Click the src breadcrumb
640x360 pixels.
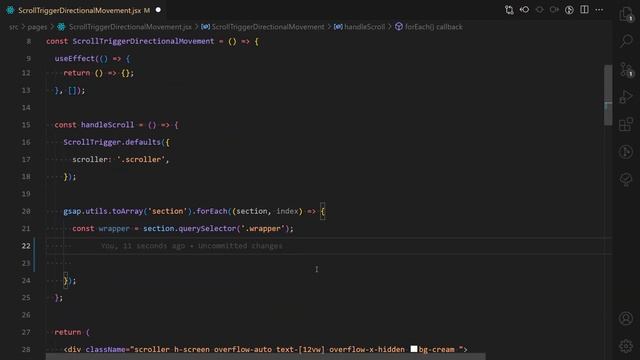pyautogui.click(x=13, y=27)
